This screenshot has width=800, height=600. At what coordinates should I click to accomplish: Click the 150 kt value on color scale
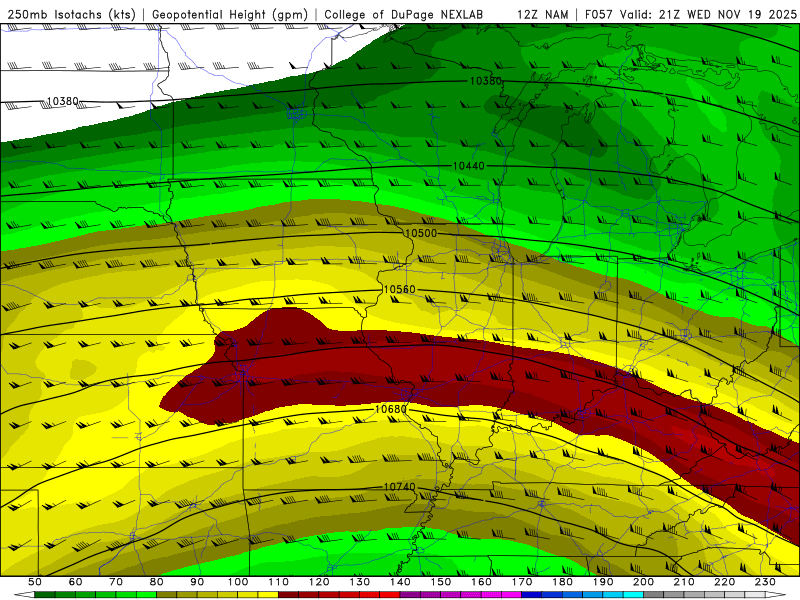[x=441, y=582]
